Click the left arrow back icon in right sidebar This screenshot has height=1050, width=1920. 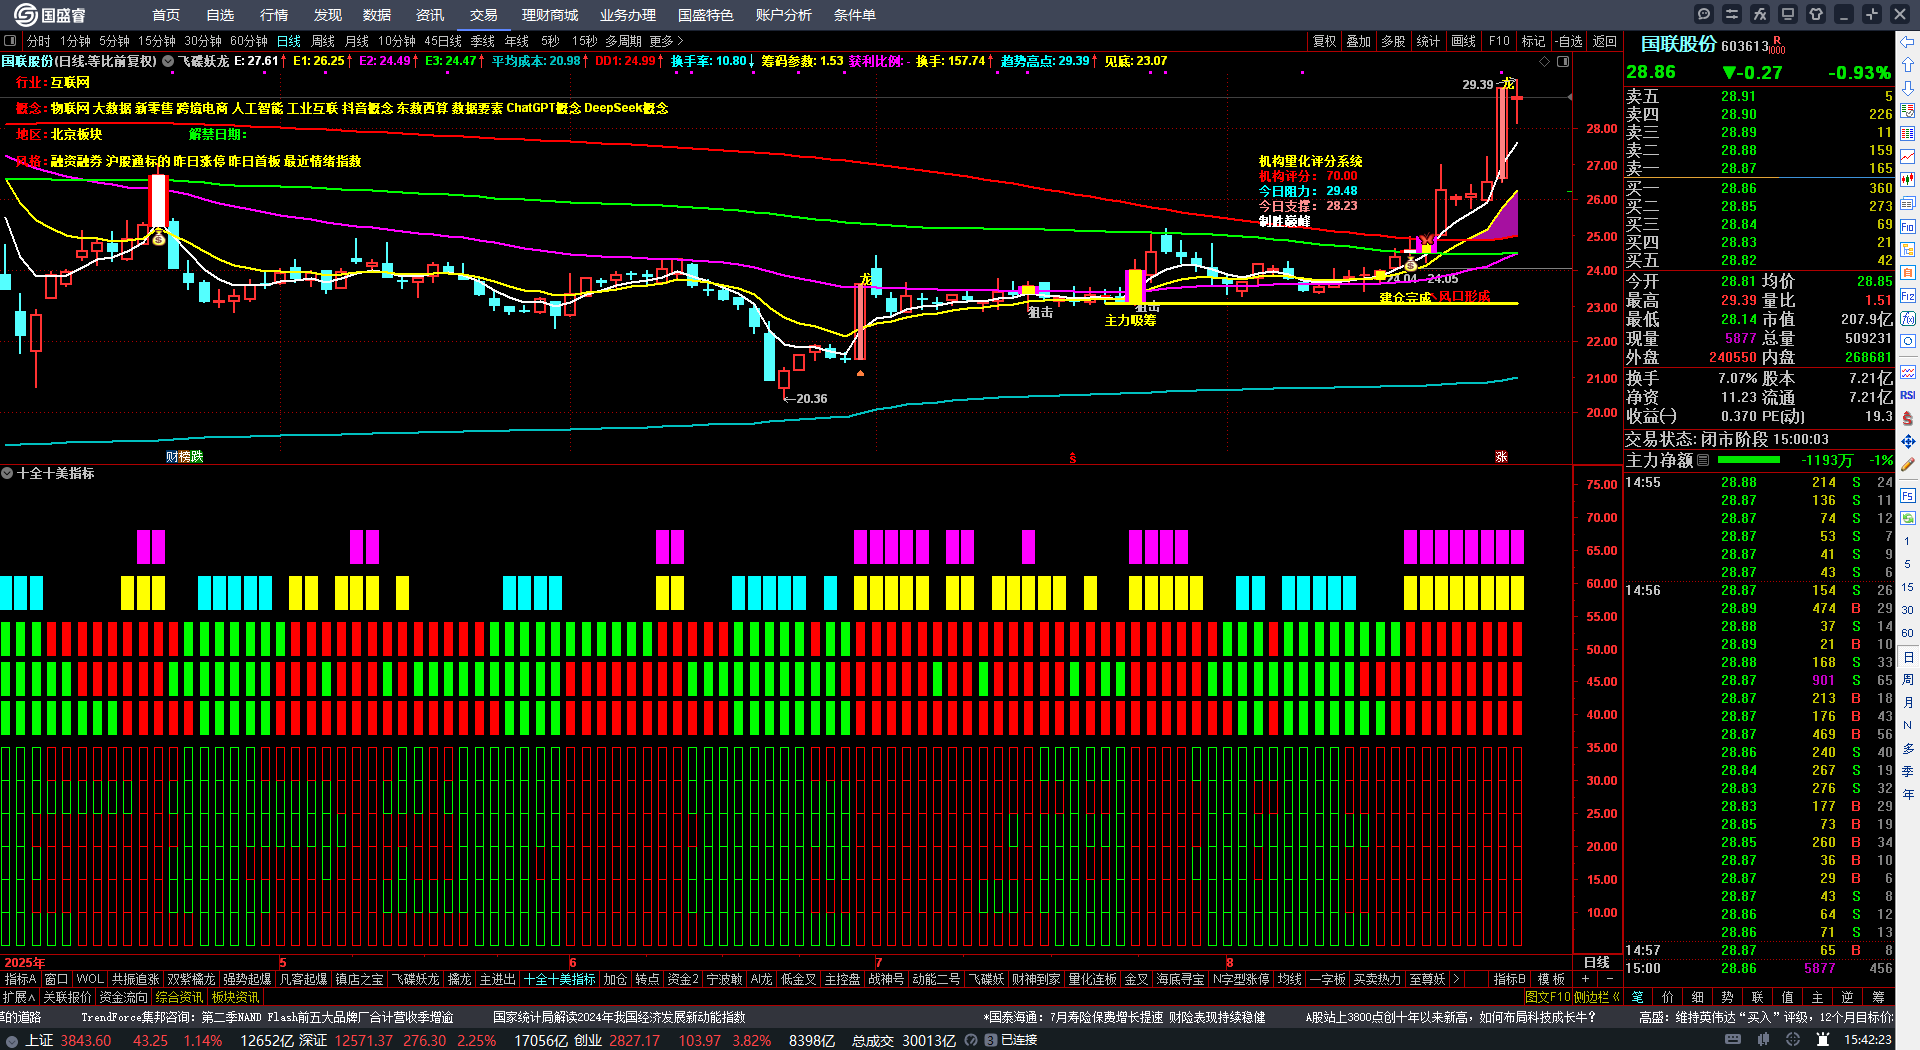point(1908,42)
